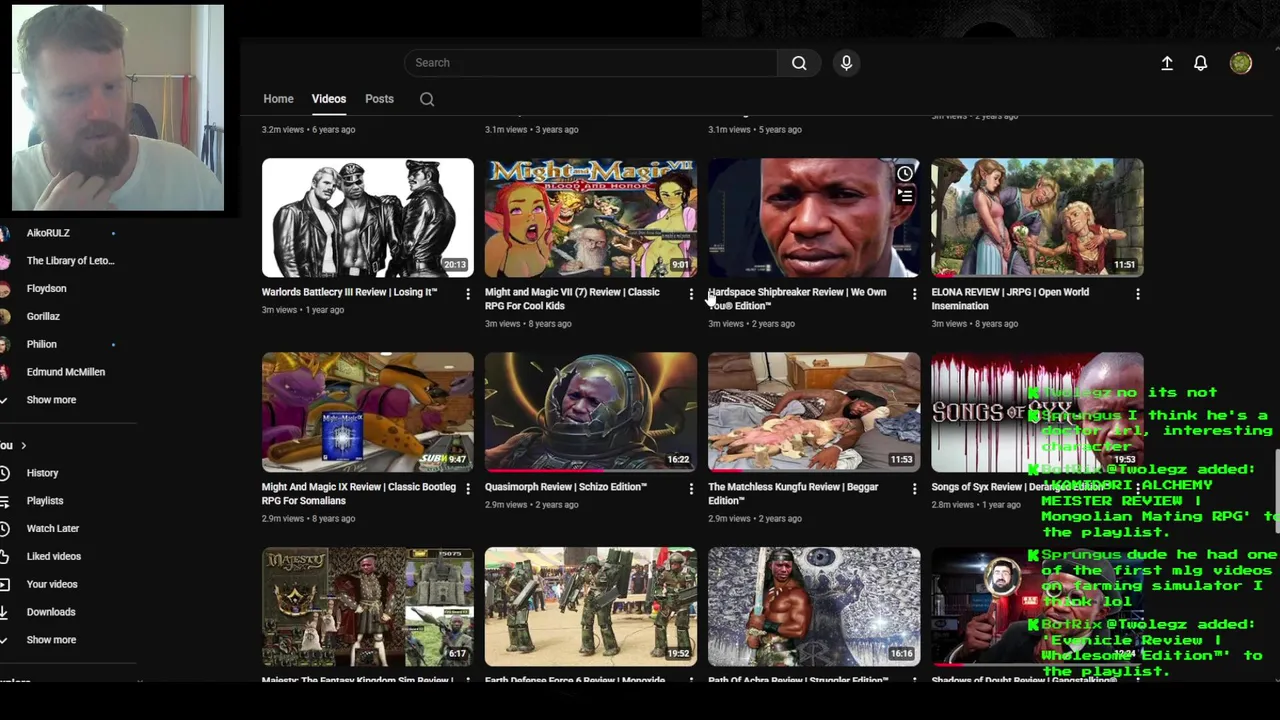Click Watch Later clock on Hardspace thumbnail
Image resolution: width=1280 pixels, height=720 pixels.
[905, 174]
